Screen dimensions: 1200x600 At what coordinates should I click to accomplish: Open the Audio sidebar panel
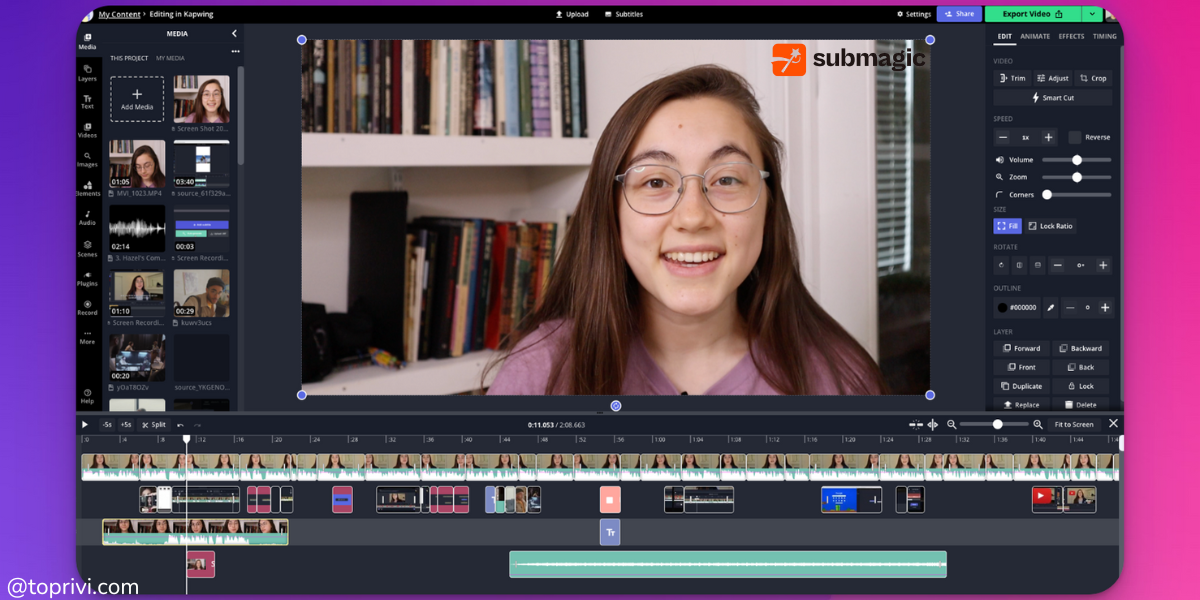(x=87, y=217)
